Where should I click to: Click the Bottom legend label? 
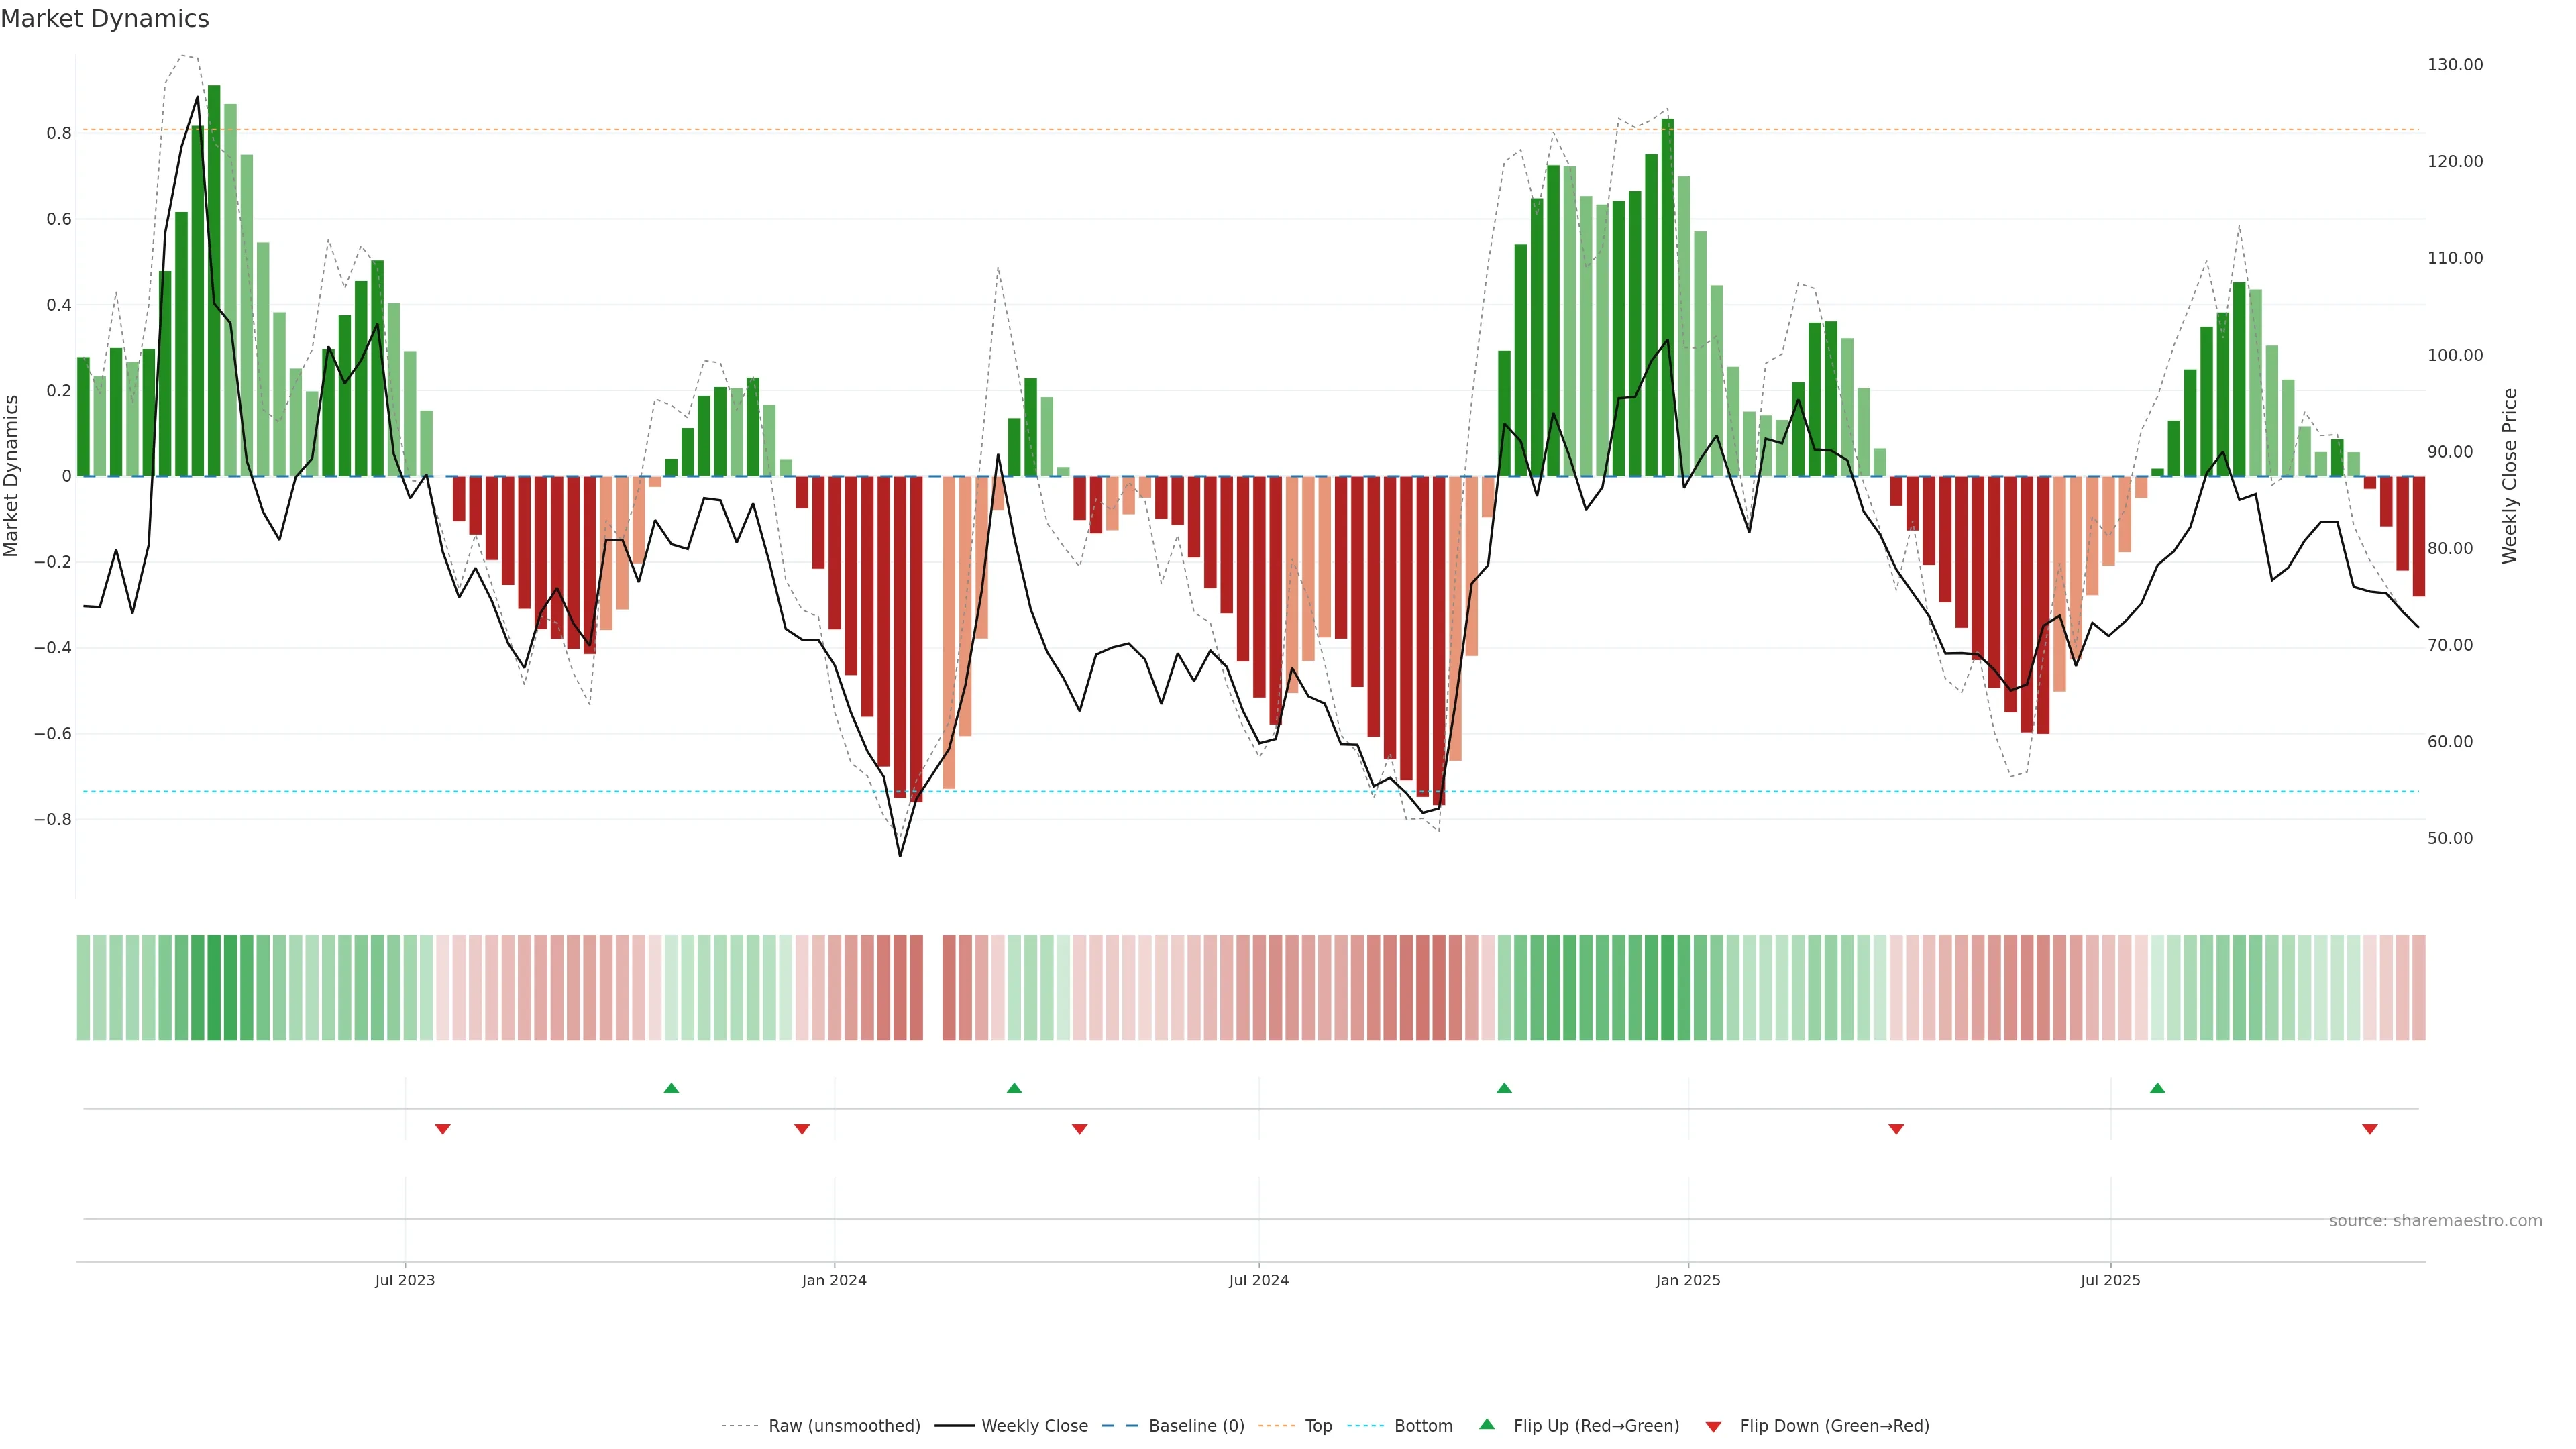tap(1423, 1426)
